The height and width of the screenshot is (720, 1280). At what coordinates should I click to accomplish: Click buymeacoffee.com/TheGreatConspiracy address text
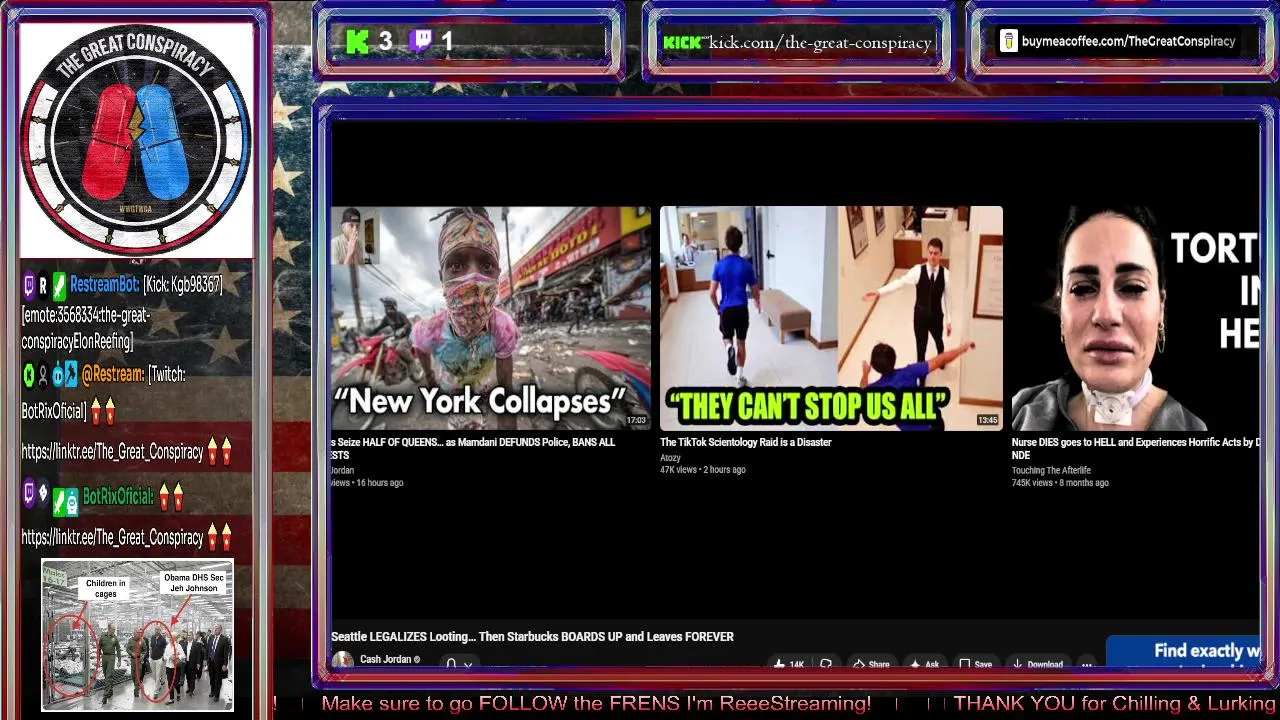(x=1129, y=41)
